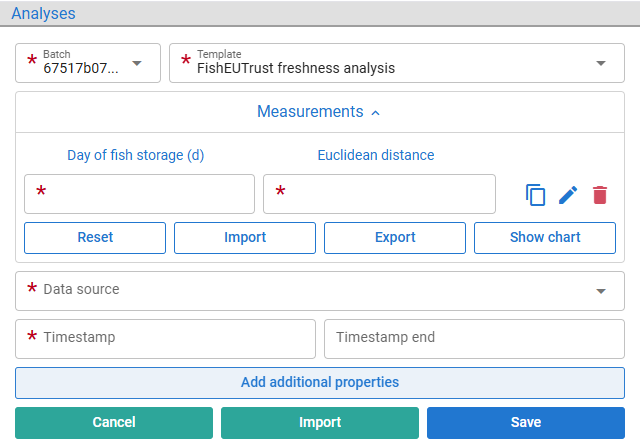640x445 pixels.
Task: Focus the Timestamp field
Action: (165, 339)
